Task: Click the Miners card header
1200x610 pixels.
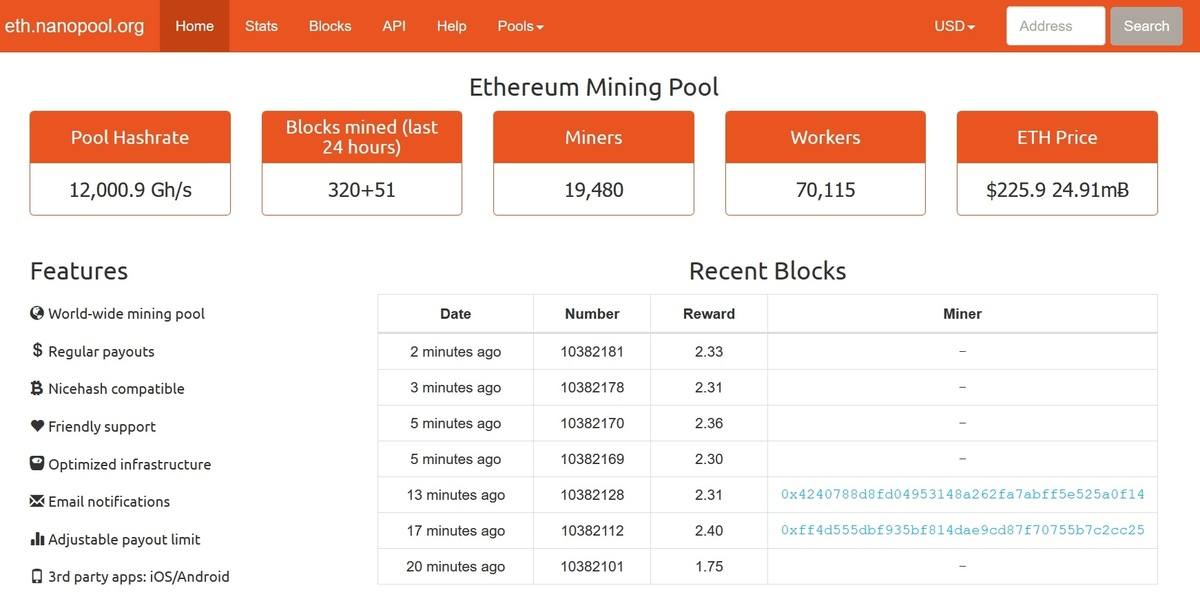Action: click(594, 137)
